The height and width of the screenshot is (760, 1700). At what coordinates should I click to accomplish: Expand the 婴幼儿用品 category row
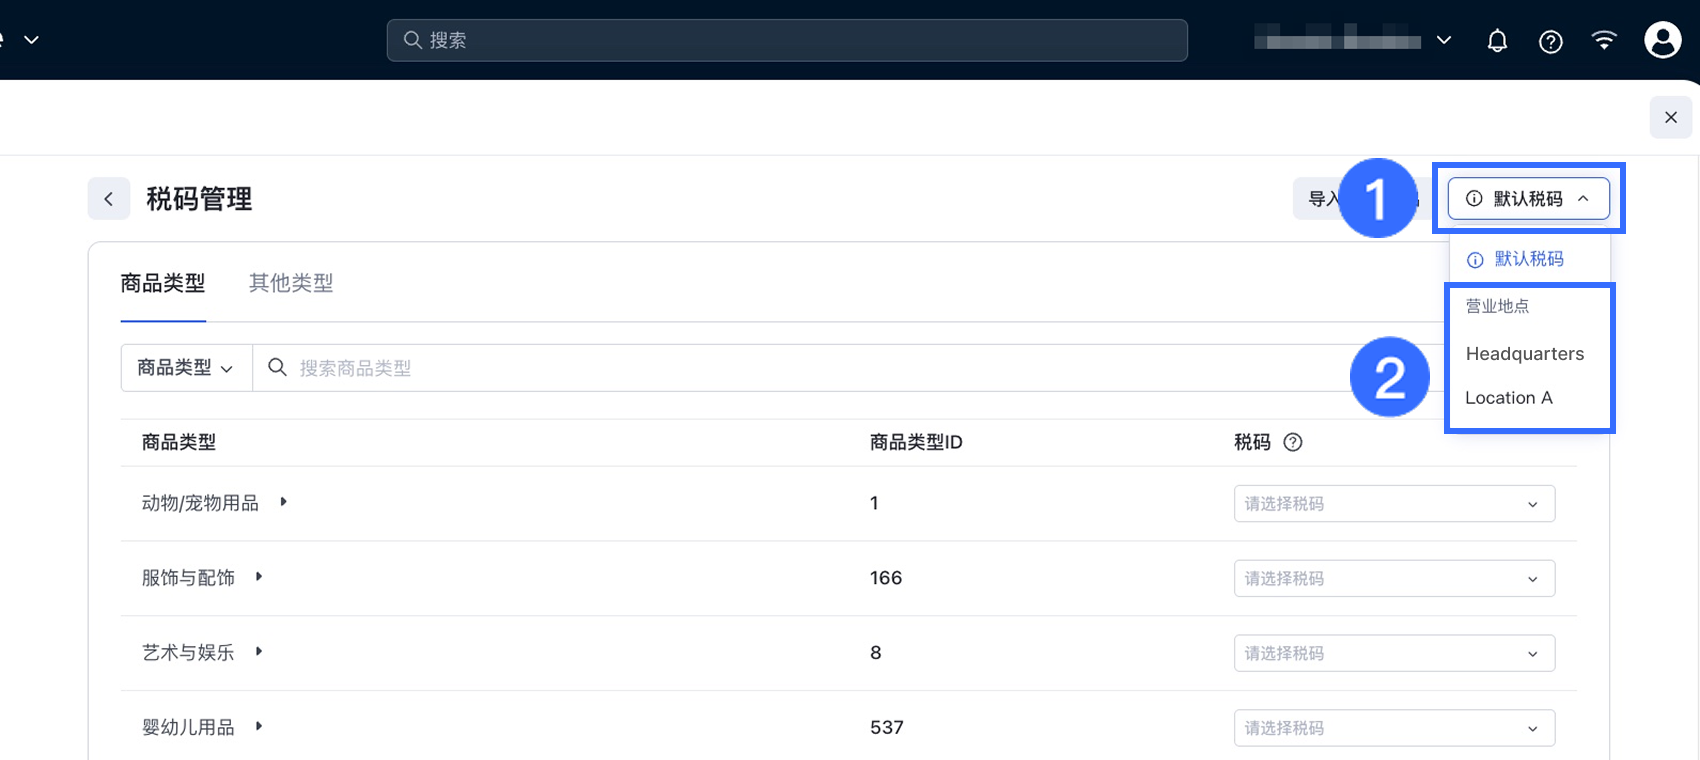pos(259,727)
